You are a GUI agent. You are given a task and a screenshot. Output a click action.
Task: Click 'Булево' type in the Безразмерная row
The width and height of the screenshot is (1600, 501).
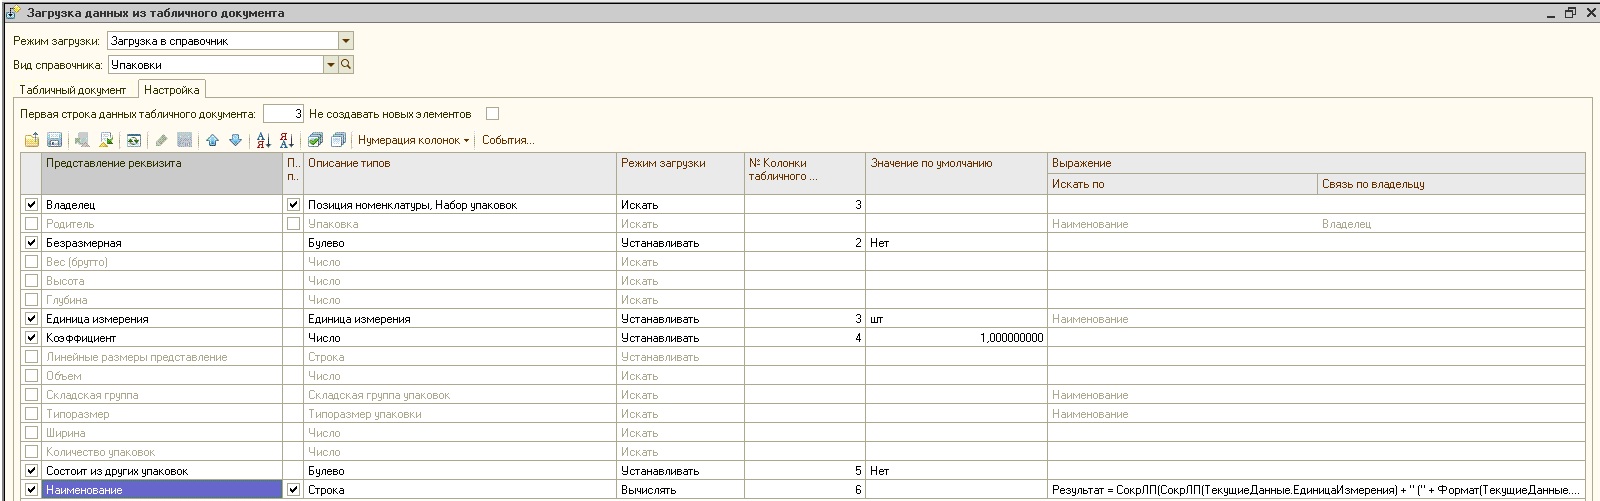point(460,243)
